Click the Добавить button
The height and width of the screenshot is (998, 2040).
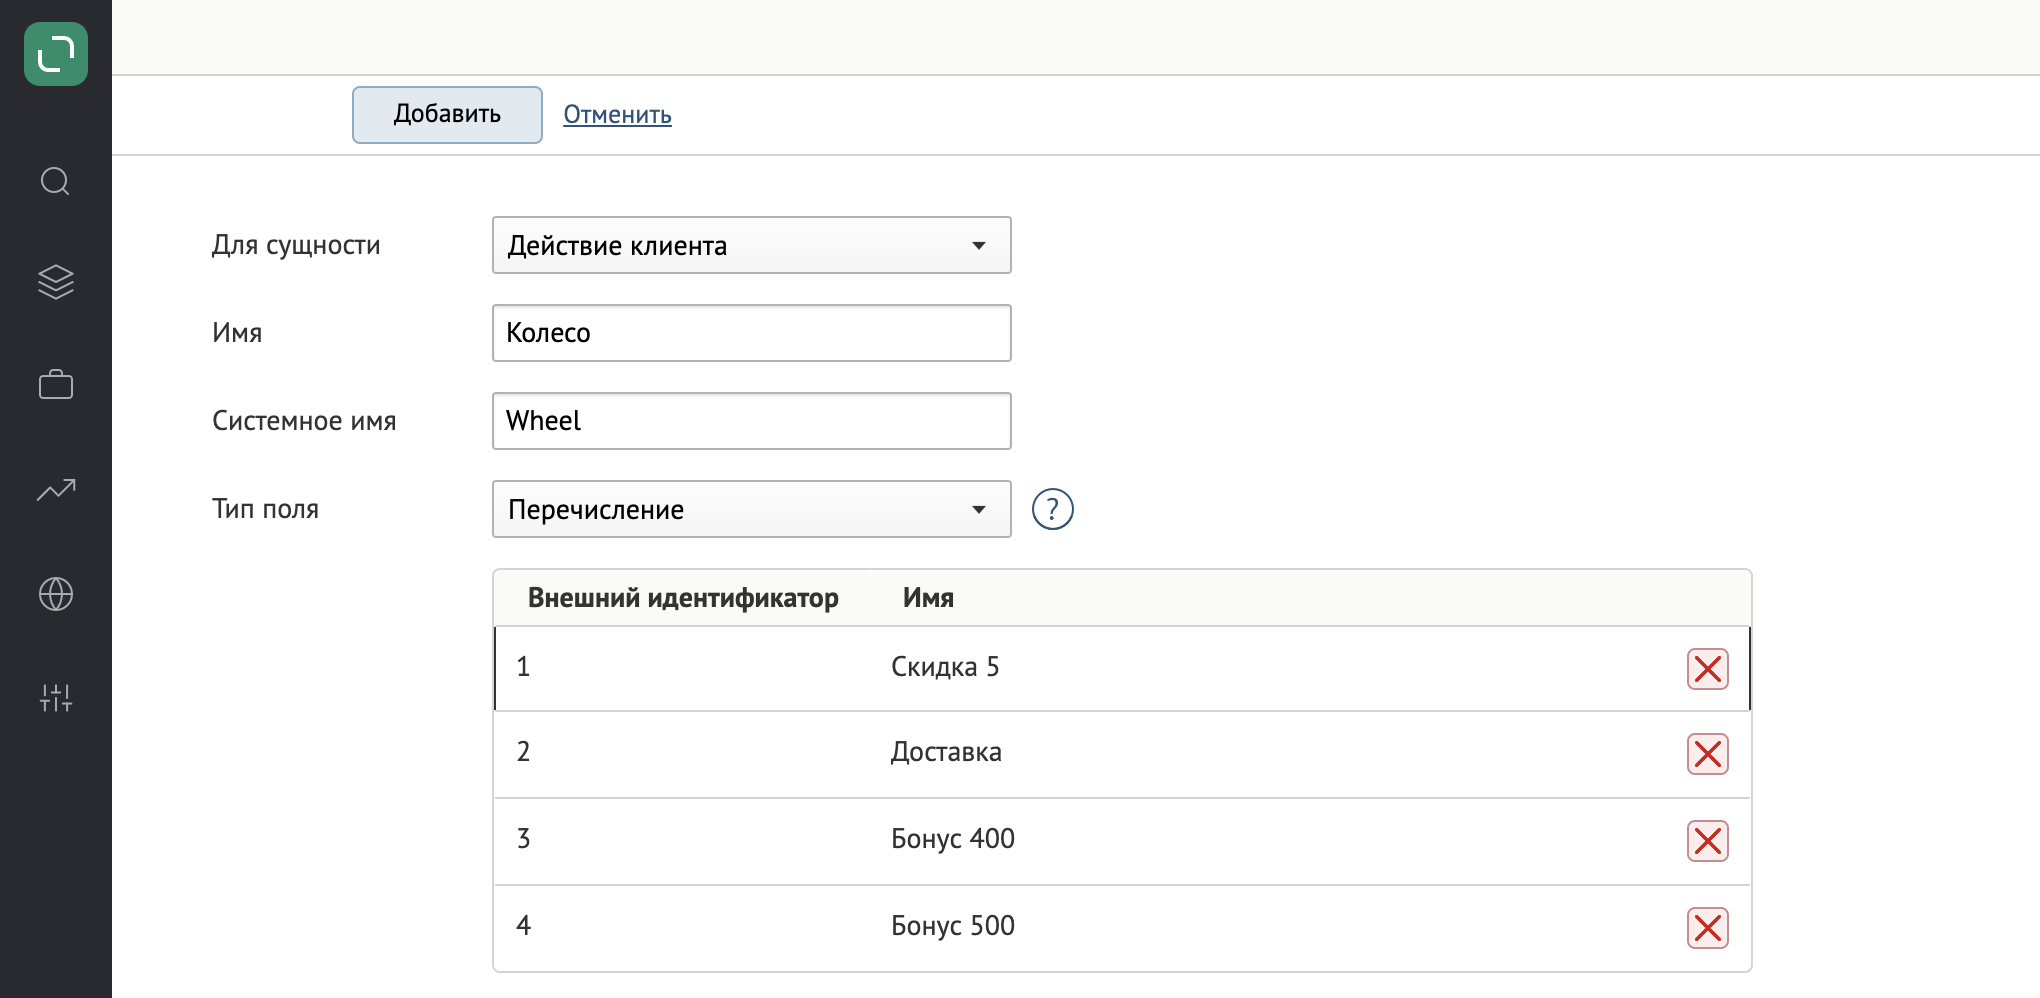coord(447,115)
